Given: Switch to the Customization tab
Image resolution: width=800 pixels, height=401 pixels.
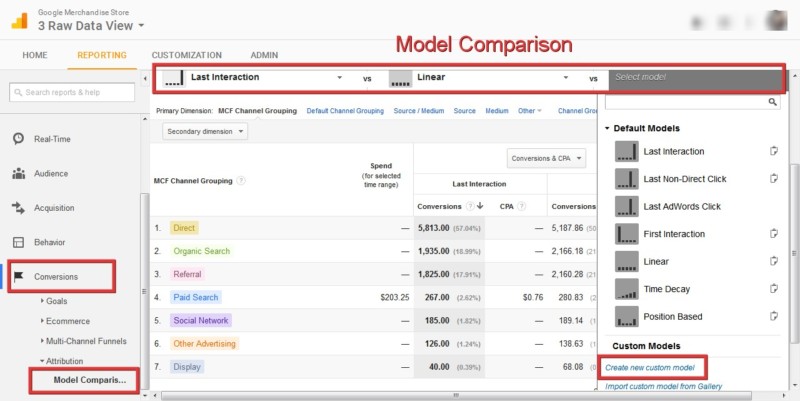Looking at the screenshot, I should pyautogui.click(x=186, y=55).
